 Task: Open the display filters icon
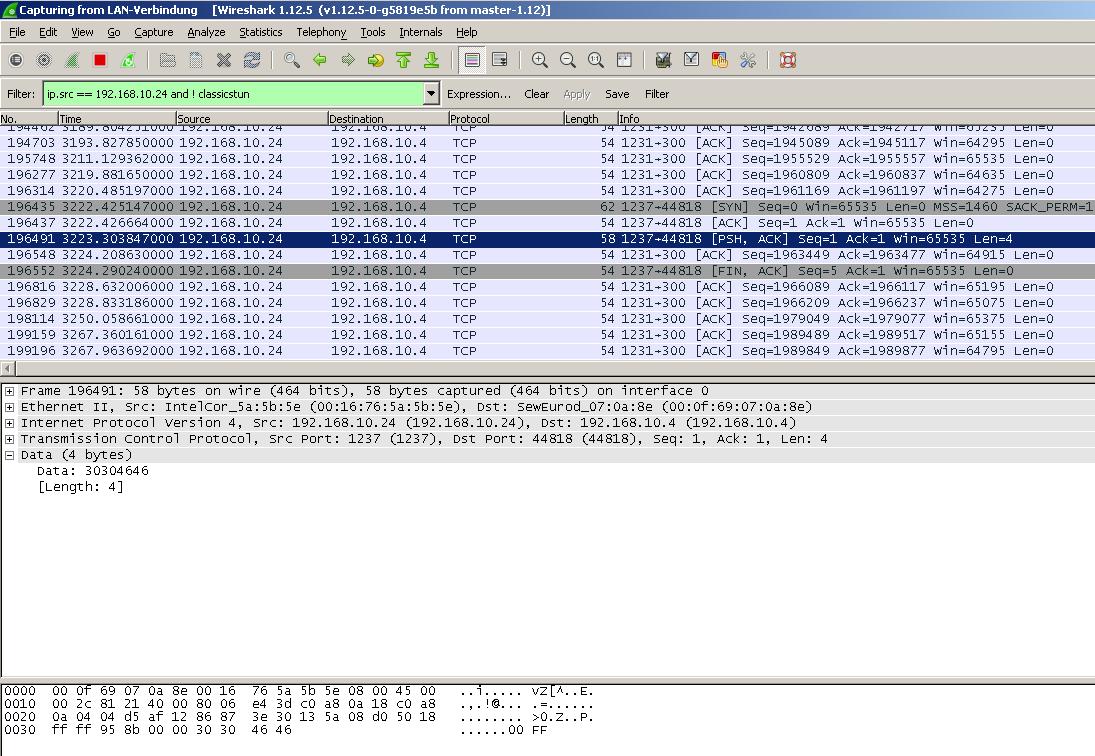(691, 60)
